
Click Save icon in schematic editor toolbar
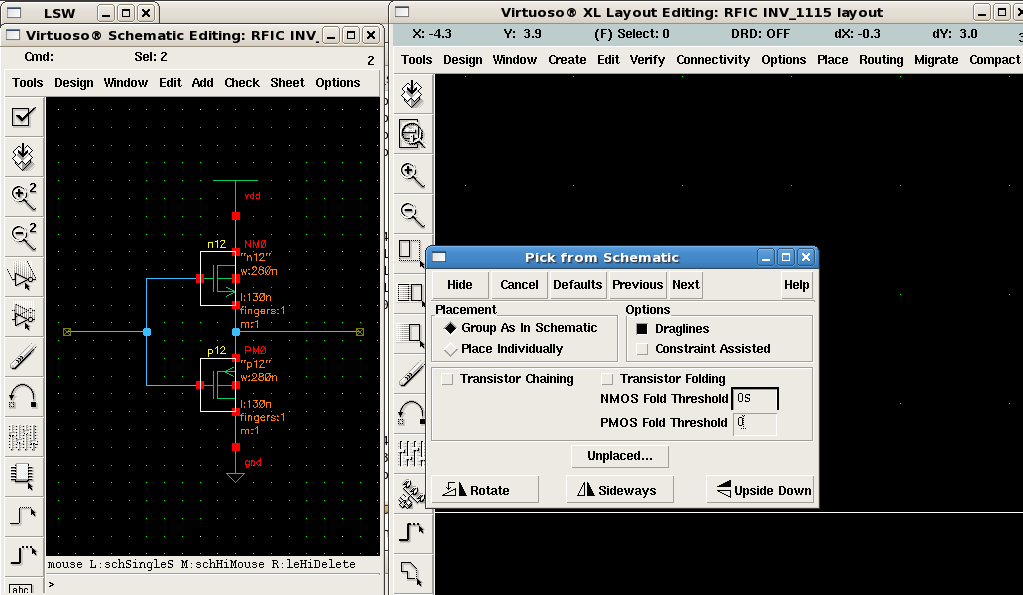pyautogui.click(x=24, y=157)
